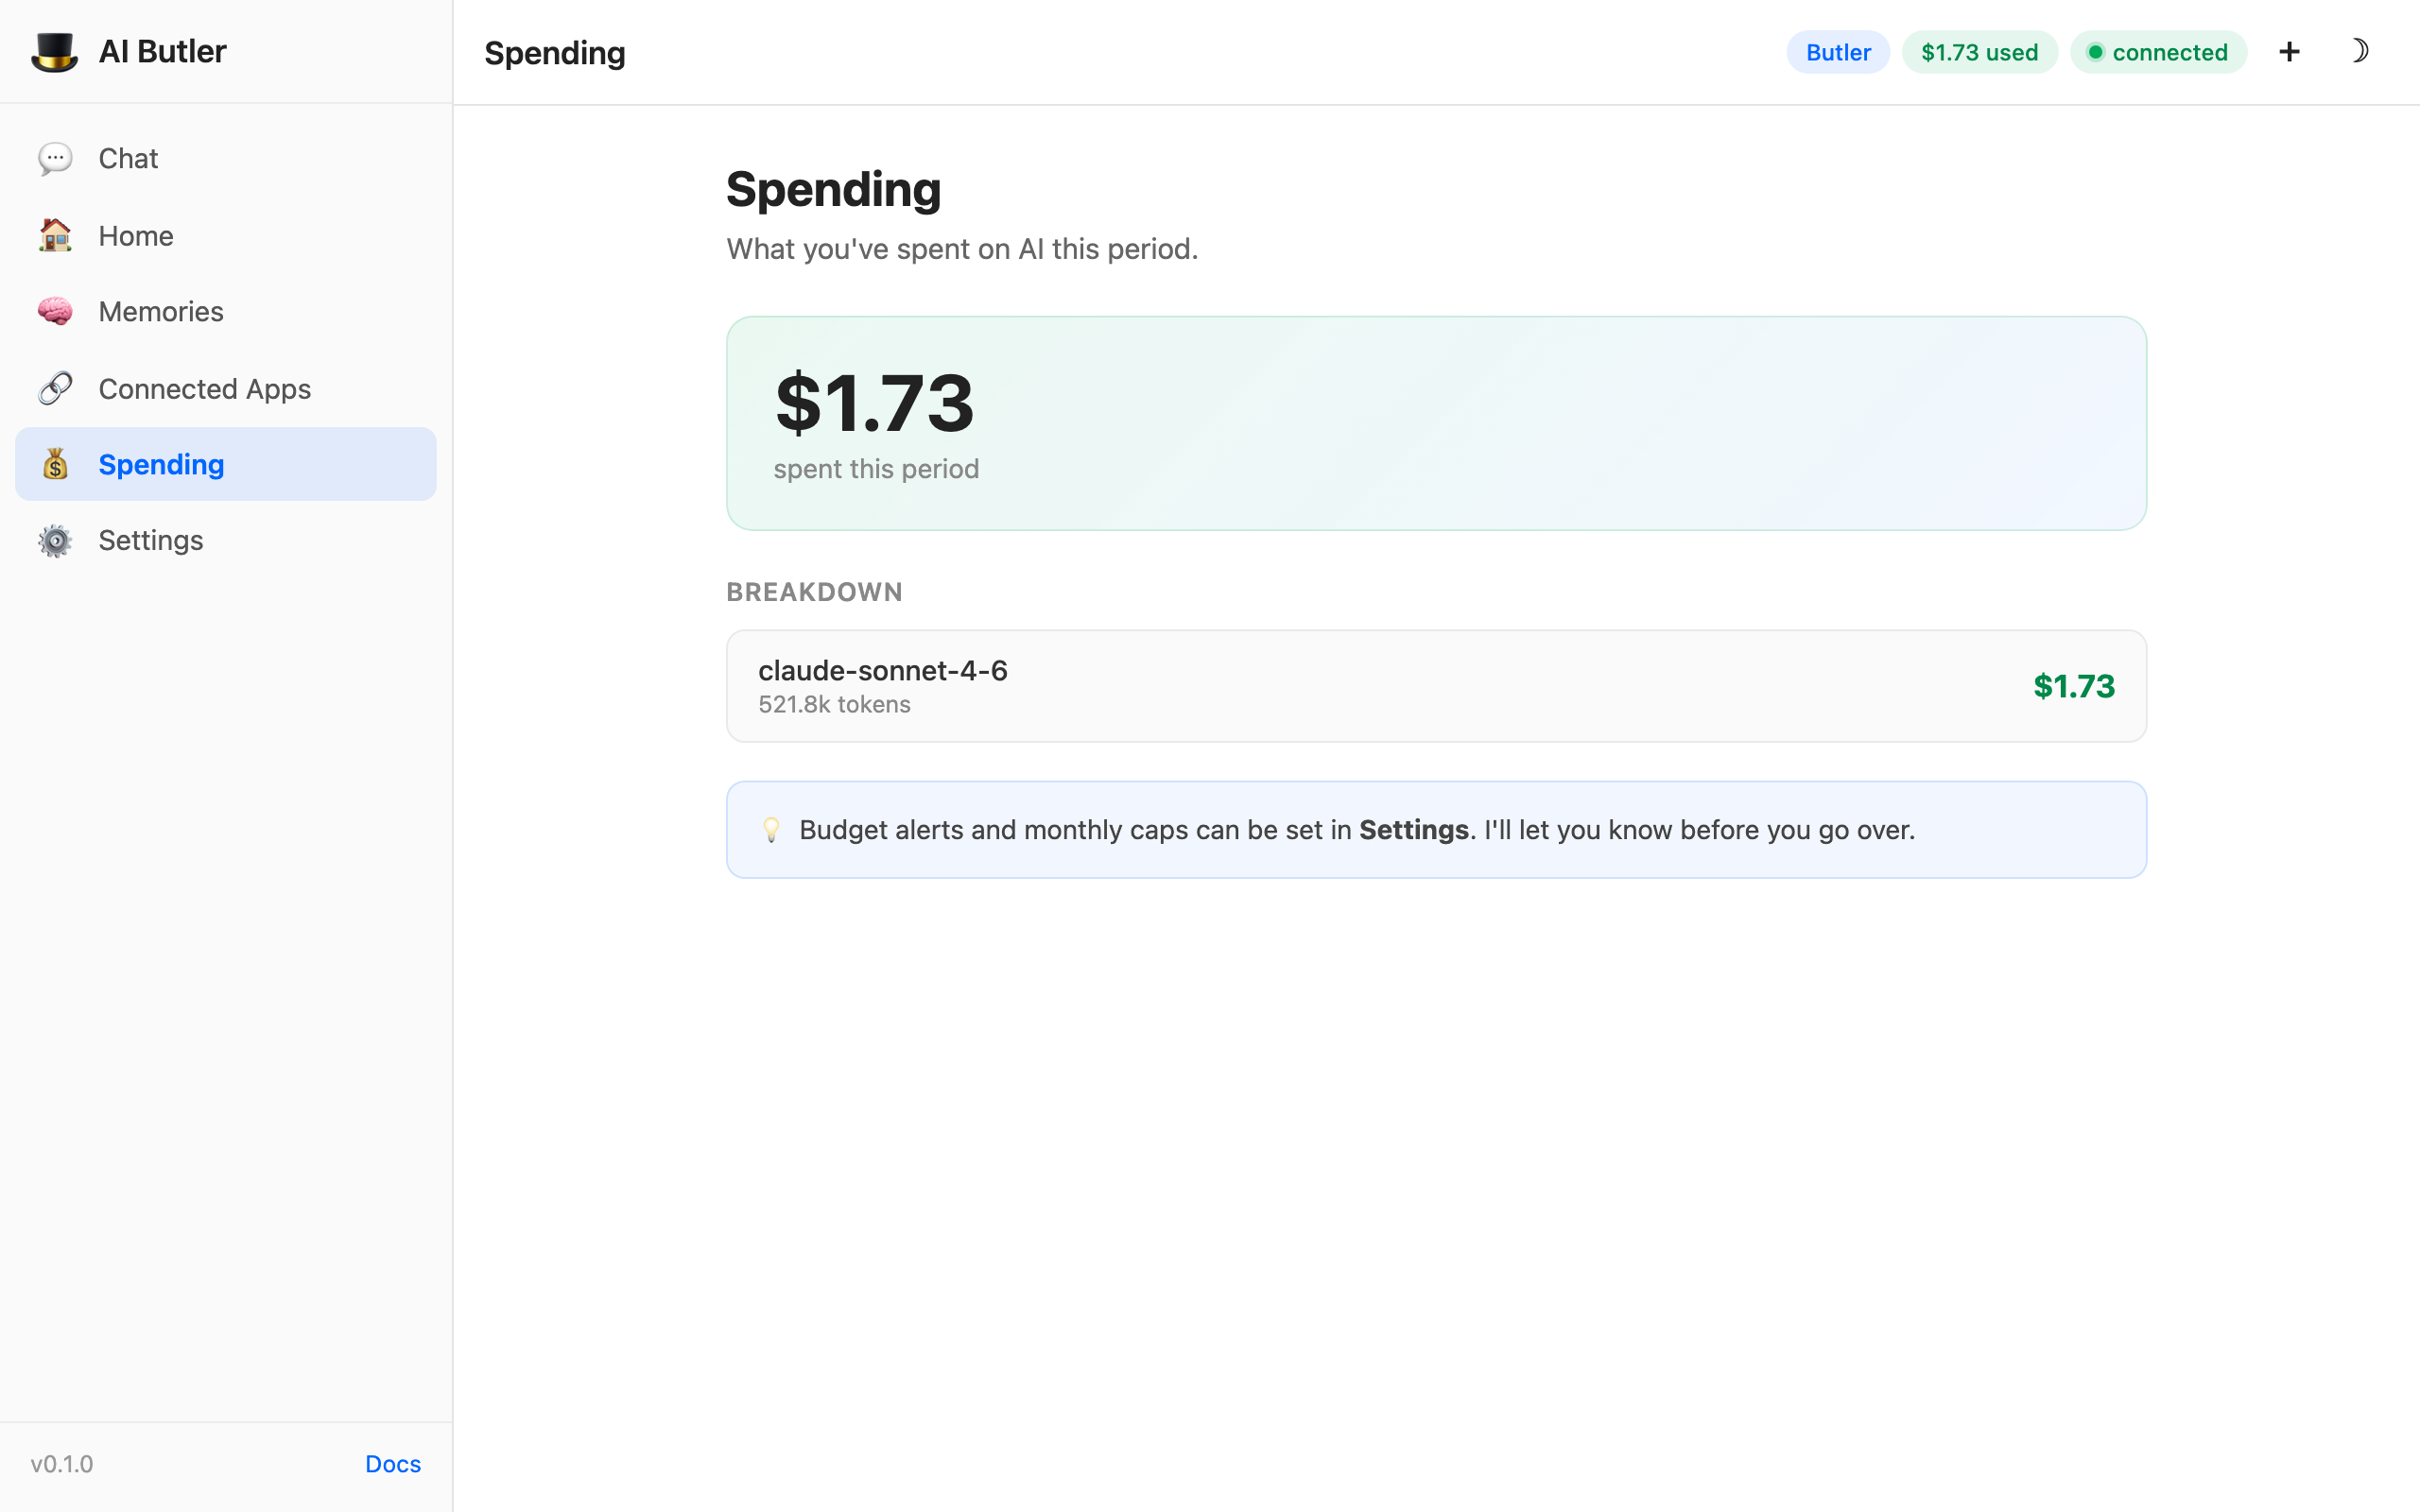Click the plus icon in the header
The image size is (2420, 1512).
2289,51
